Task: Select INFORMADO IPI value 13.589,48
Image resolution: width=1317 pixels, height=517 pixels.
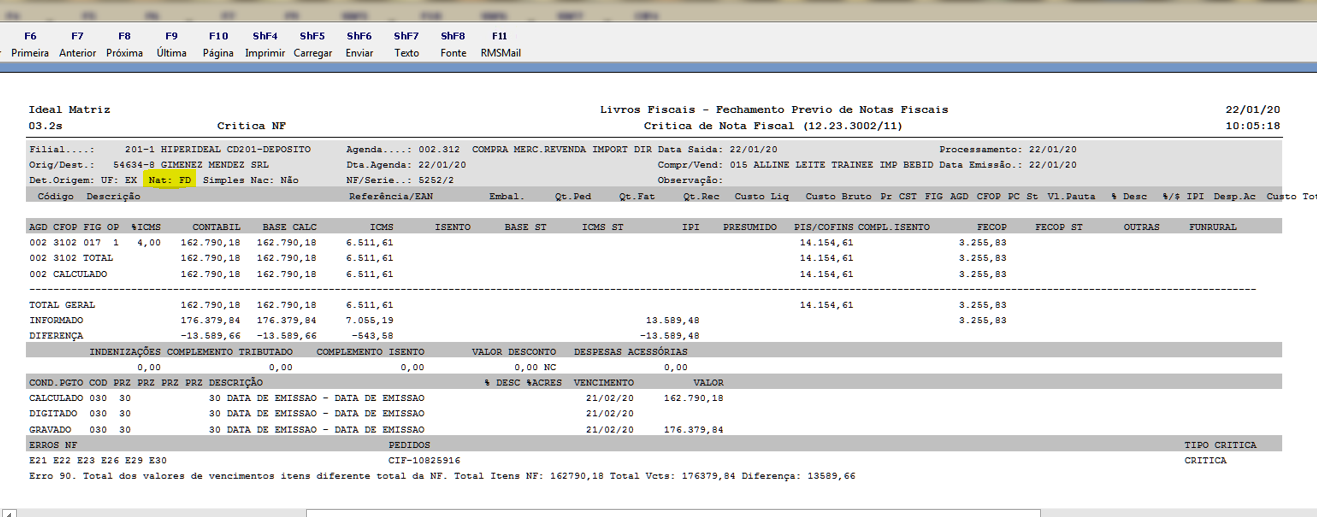Action: [672, 320]
